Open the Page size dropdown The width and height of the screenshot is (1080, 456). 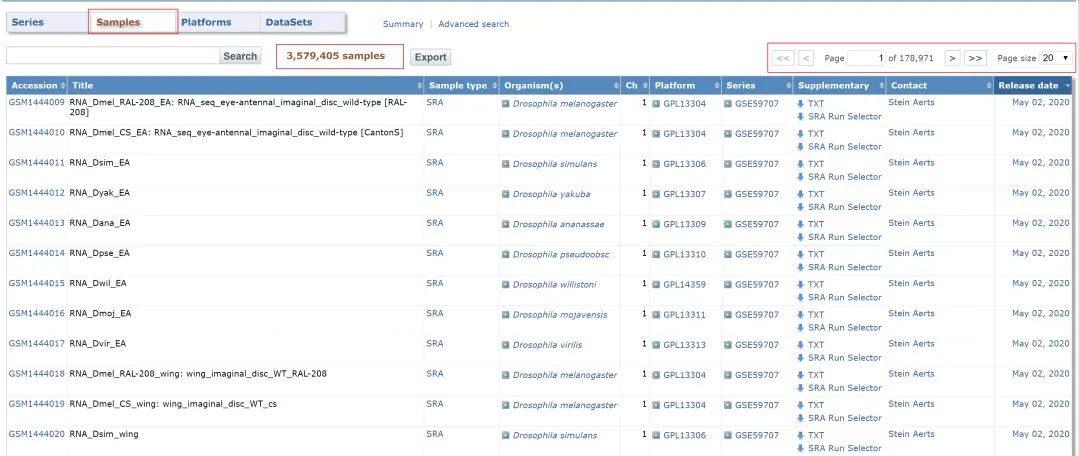pos(1055,59)
